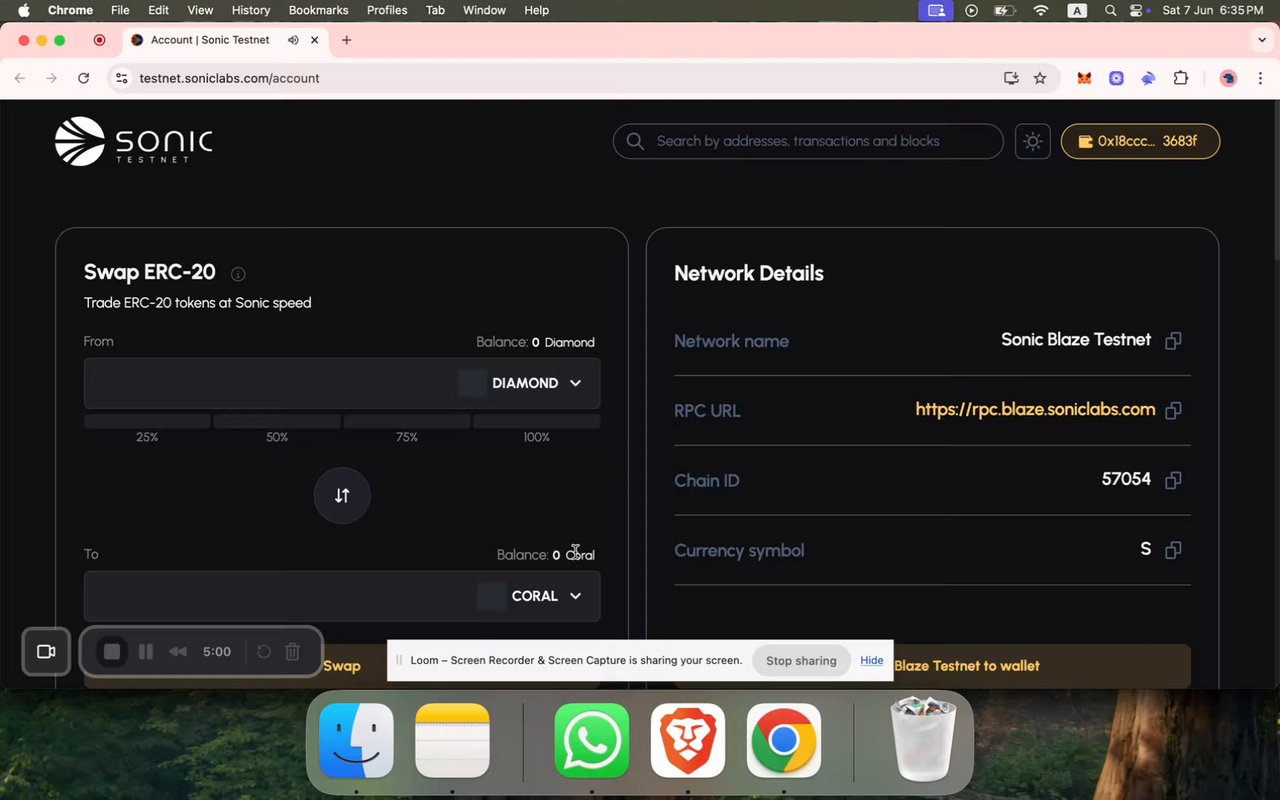Copy the Network name Sonic Blaze Testnet
The height and width of the screenshot is (800, 1280).
point(1174,341)
